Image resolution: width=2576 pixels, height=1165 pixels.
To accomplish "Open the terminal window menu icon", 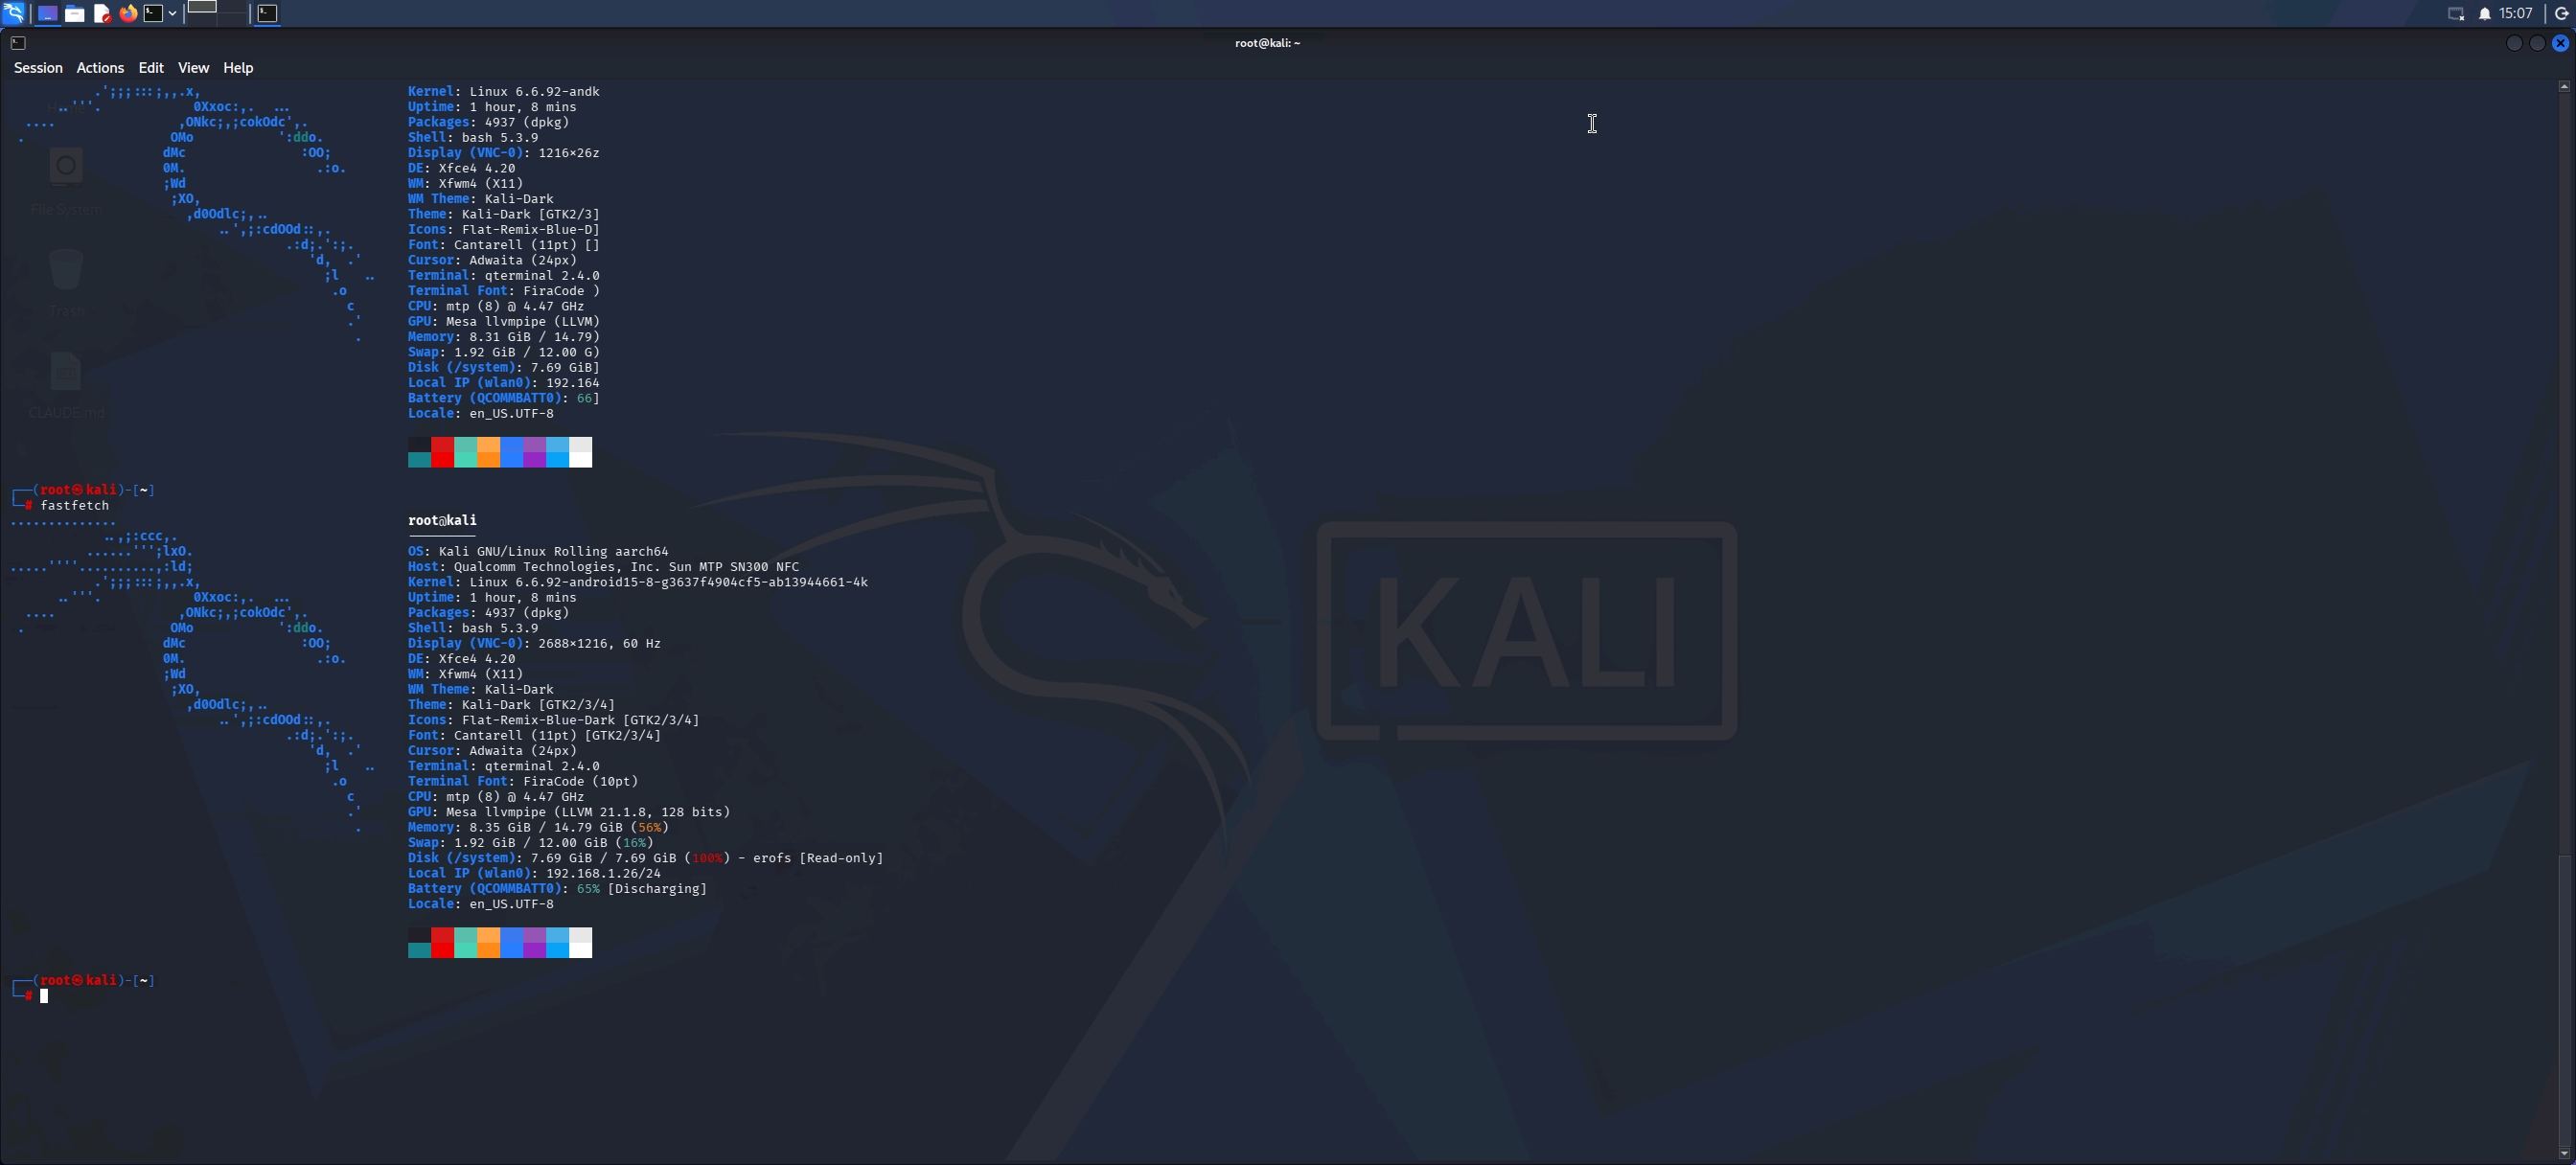I will 18,43.
